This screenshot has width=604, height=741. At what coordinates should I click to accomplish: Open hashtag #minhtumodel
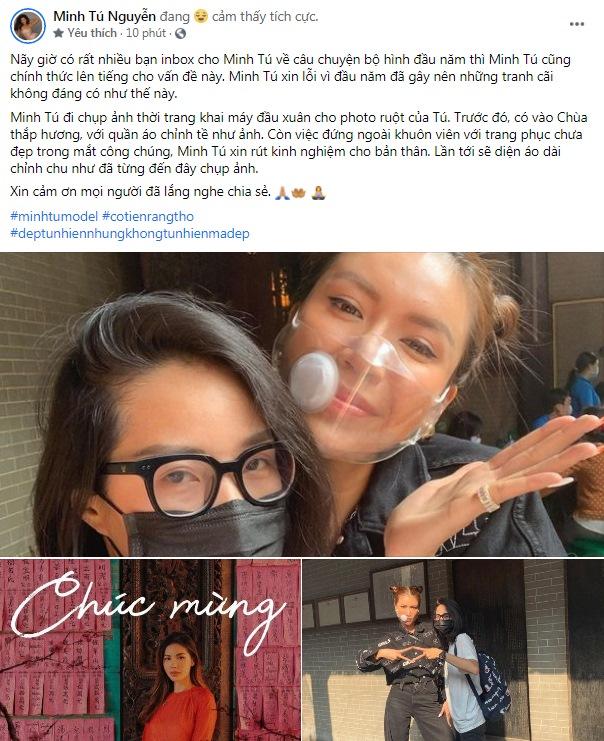54,216
